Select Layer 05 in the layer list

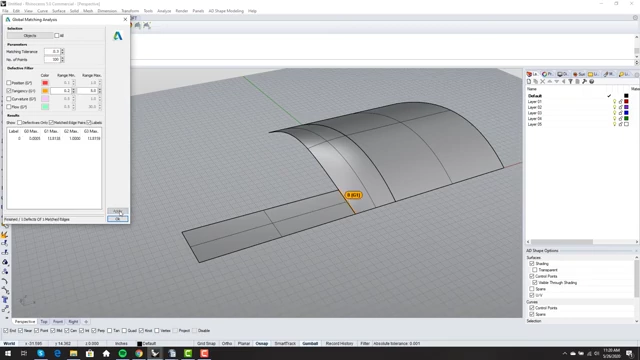tap(535, 124)
